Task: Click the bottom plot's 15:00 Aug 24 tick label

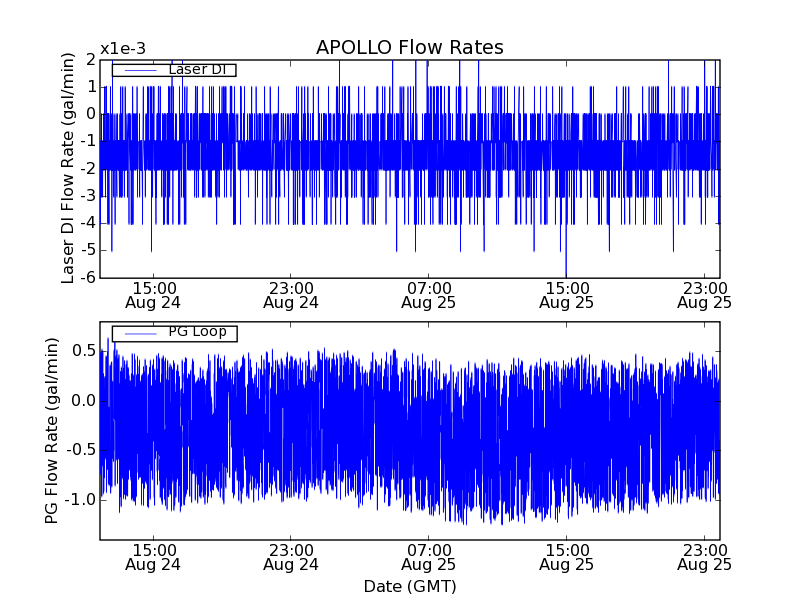Action: pos(152,557)
